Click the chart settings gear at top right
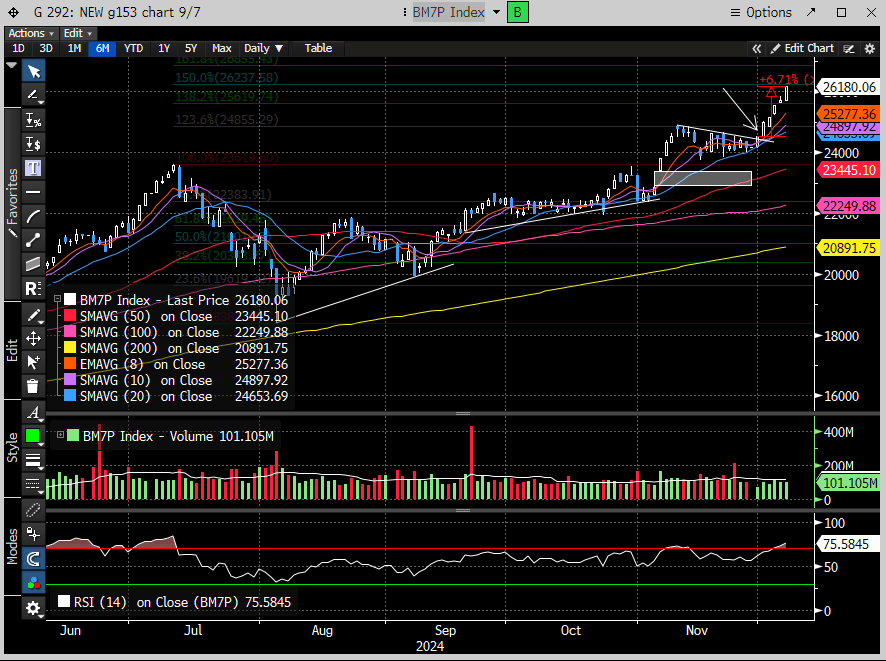 point(870,49)
